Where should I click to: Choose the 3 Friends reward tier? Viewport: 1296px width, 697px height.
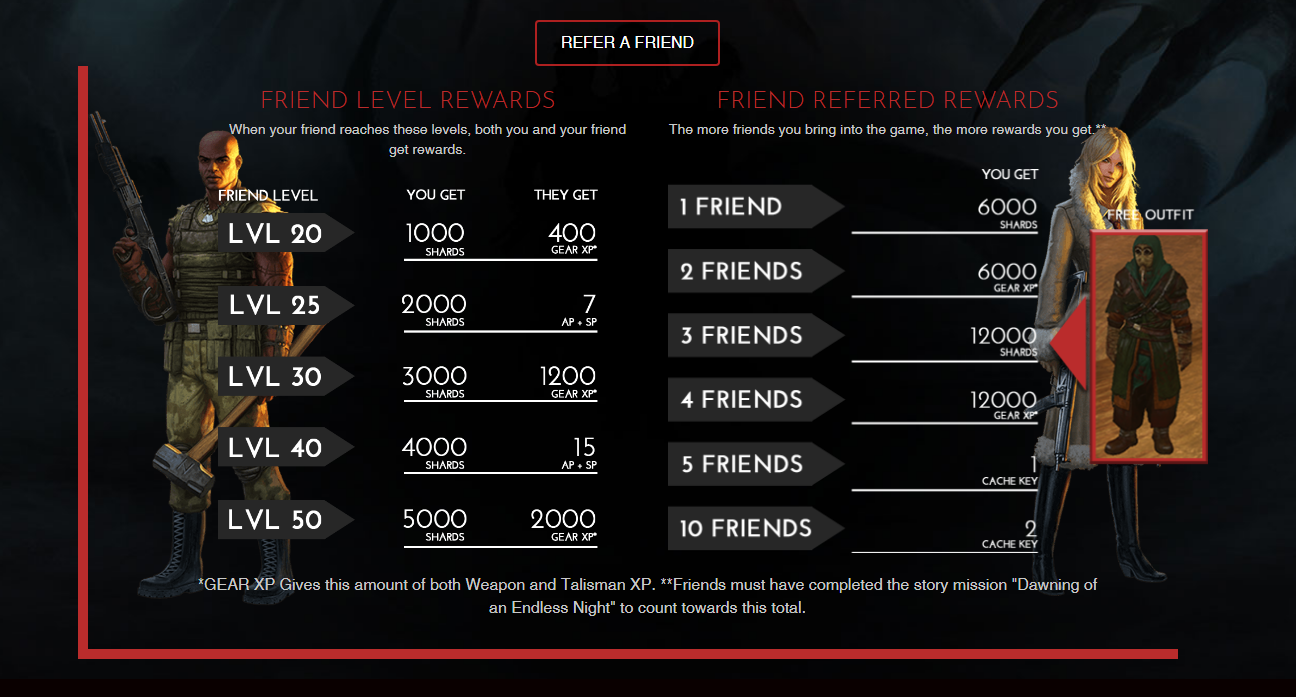pos(756,335)
